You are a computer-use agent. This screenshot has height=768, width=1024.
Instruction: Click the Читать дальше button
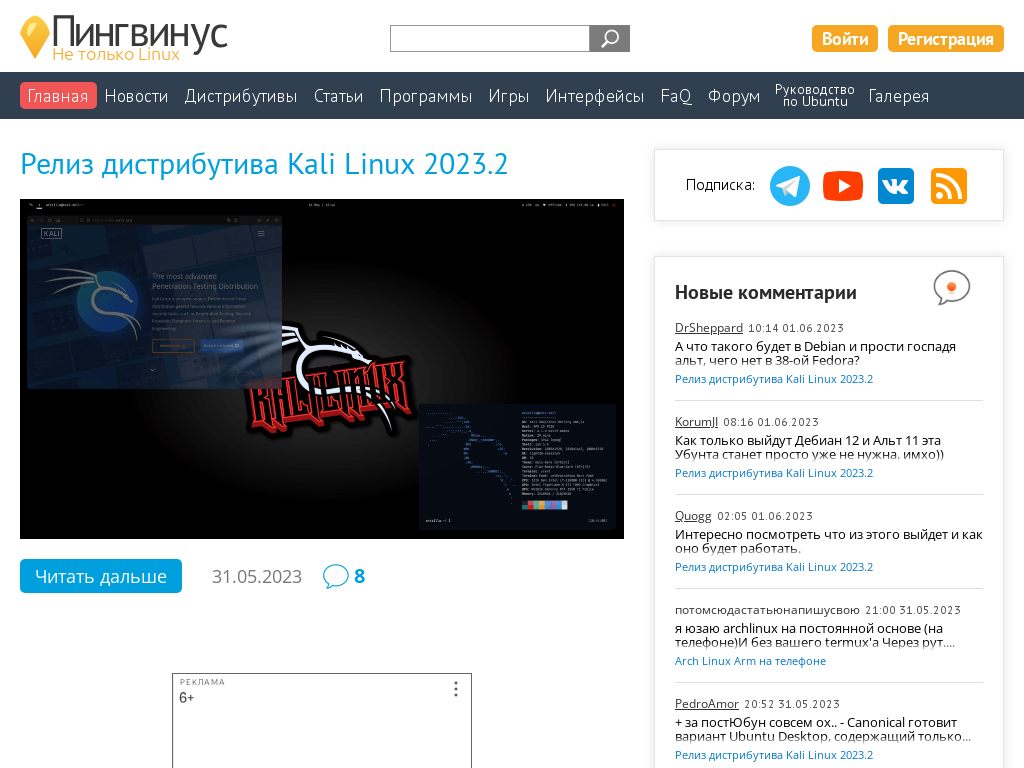101,576
